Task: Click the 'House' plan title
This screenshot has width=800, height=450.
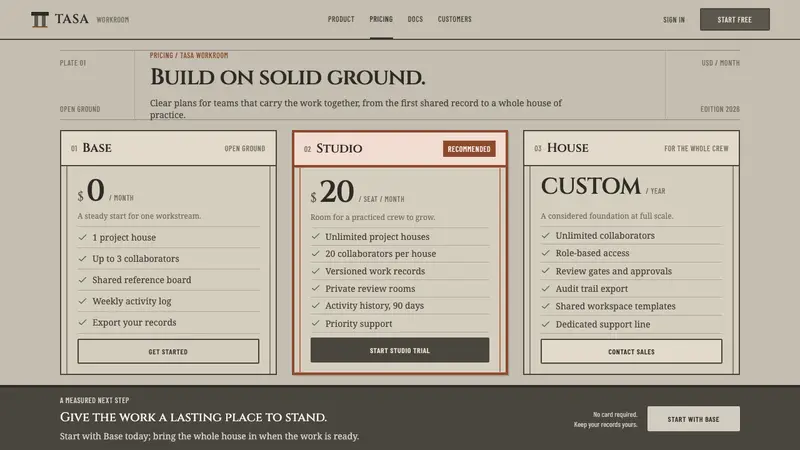Action: click(x=568, y=148)
